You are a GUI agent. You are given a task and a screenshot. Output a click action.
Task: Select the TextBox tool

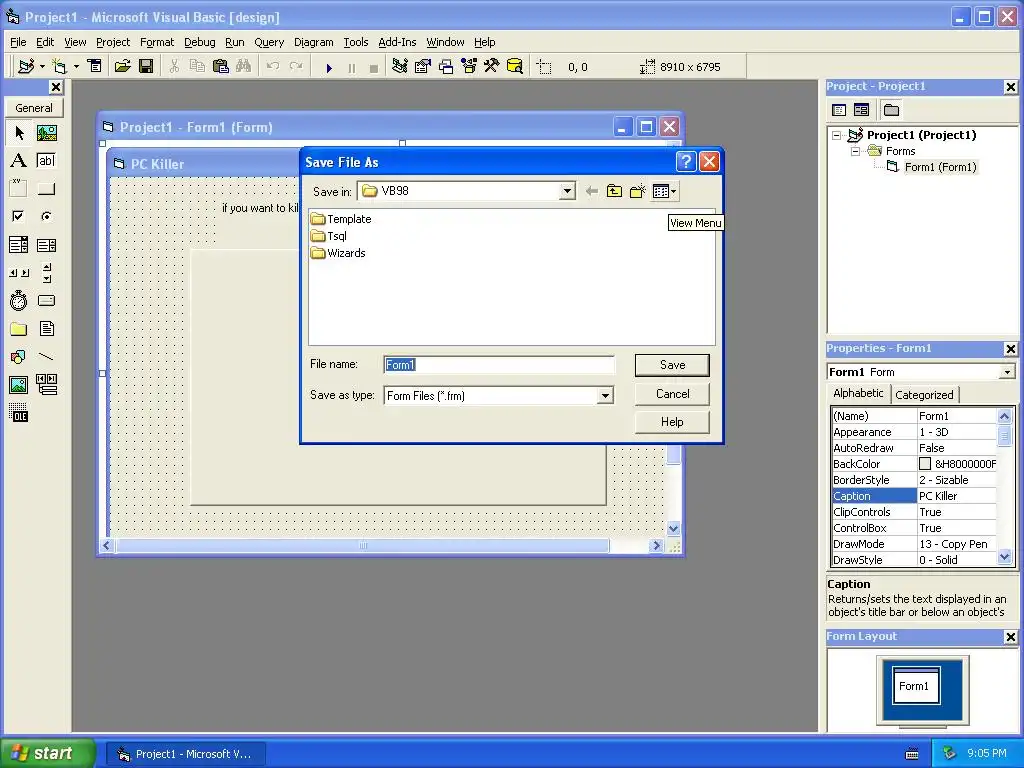point(46,161)
